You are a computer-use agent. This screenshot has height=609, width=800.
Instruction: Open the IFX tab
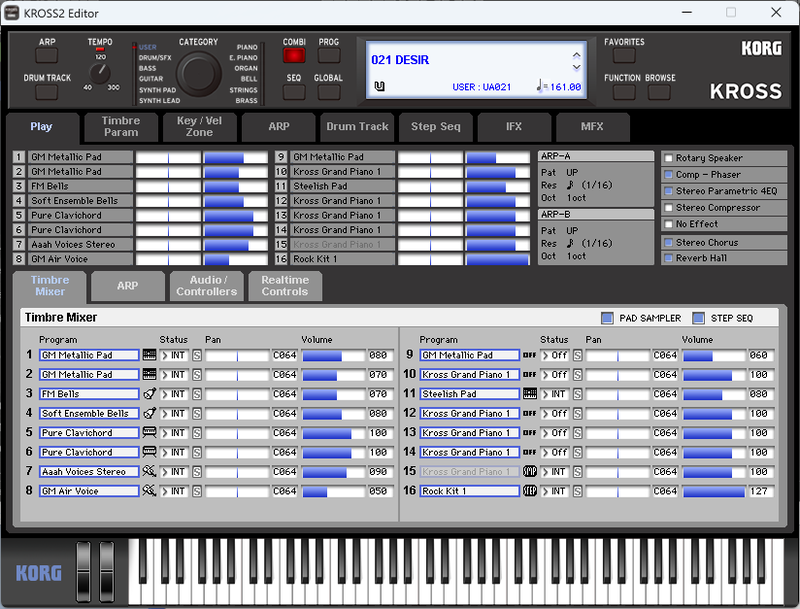tap(514, 126)
